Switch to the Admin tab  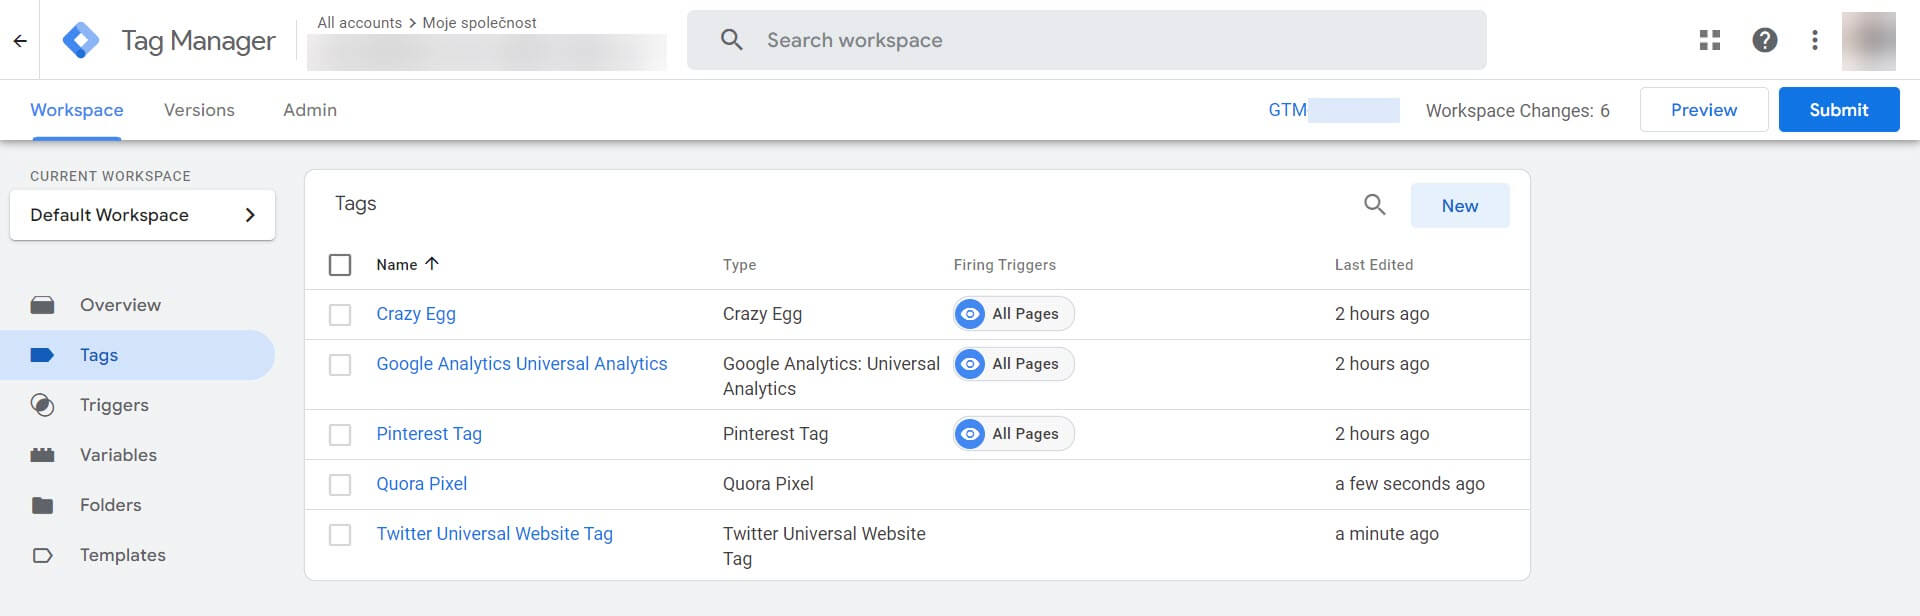[x=310, y=110]
